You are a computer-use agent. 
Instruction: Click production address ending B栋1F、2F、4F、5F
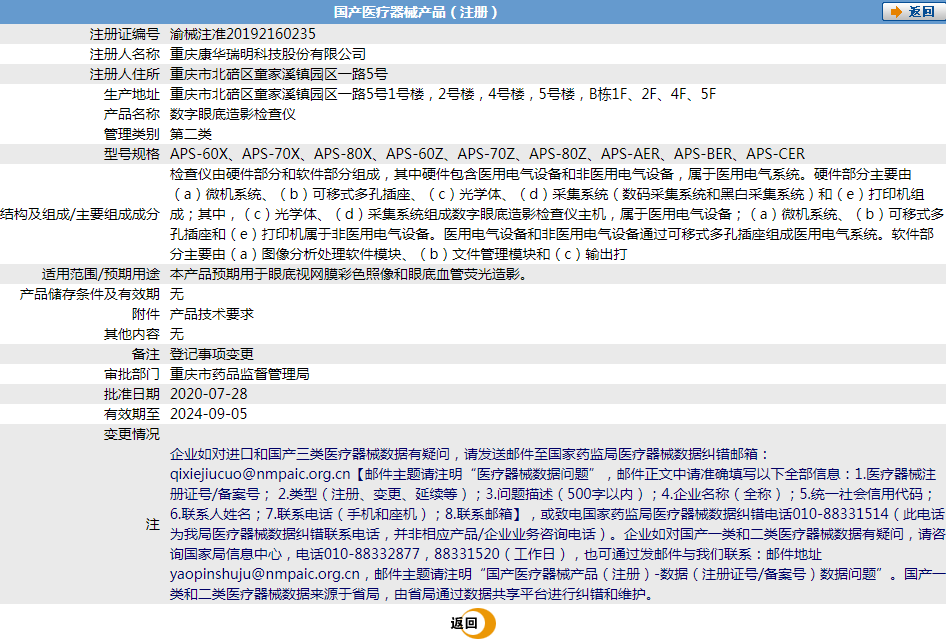coord(443,94)
